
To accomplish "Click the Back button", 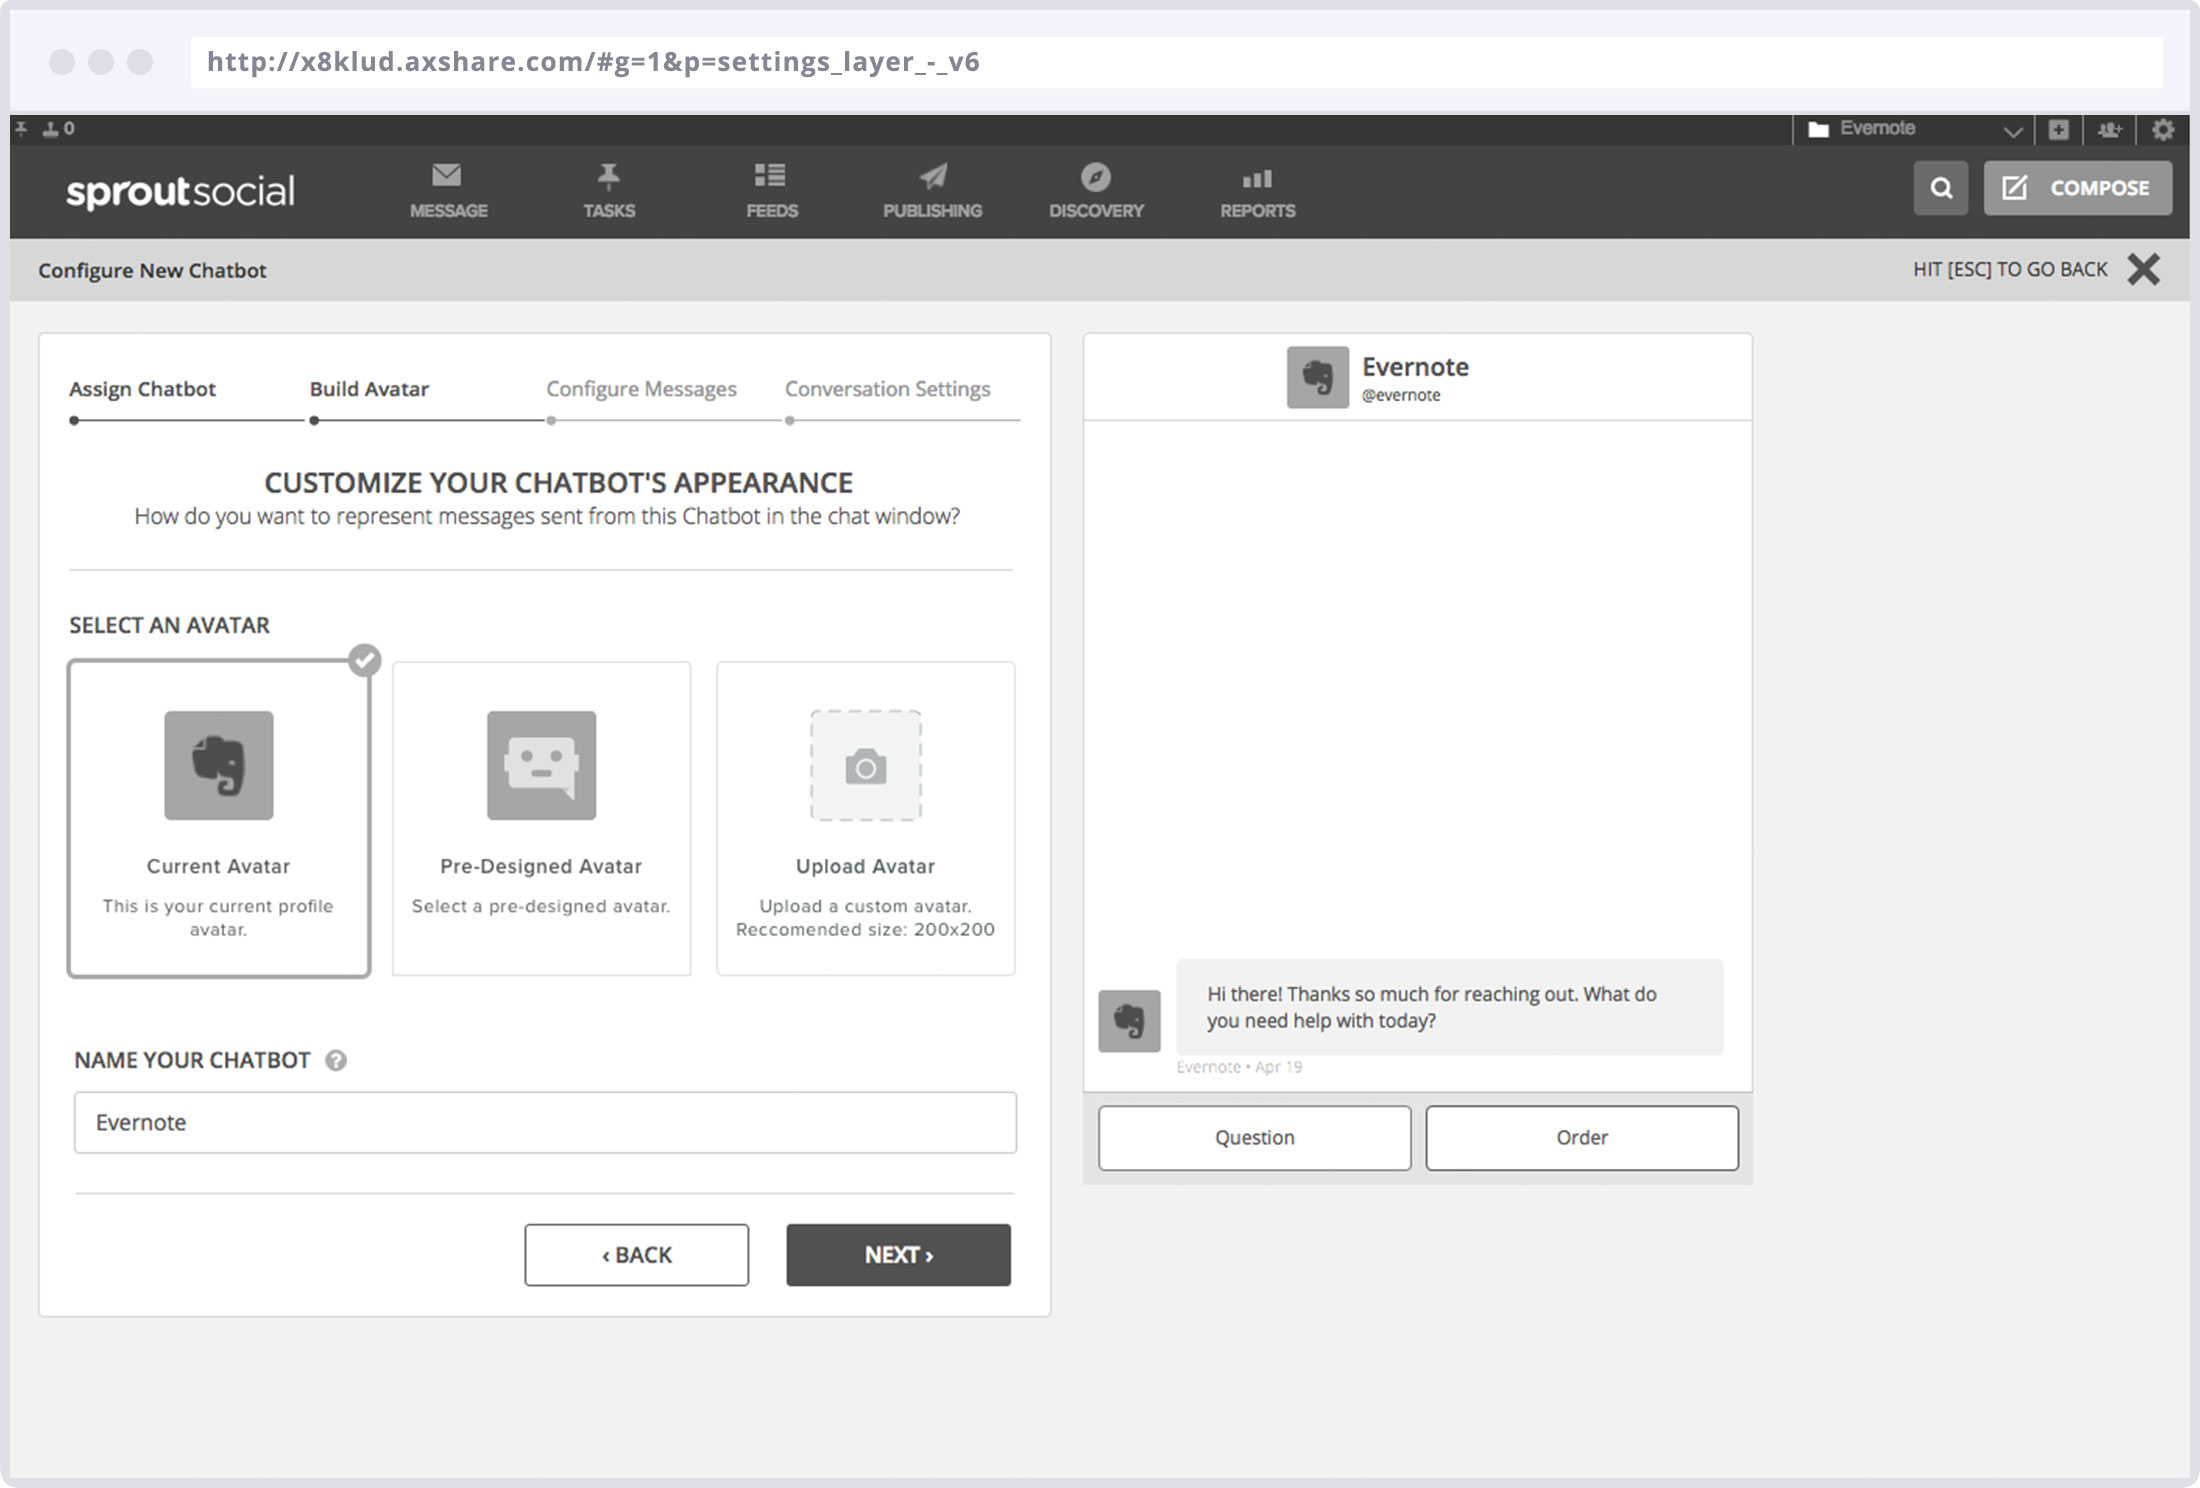I will tap(636, 1254).
